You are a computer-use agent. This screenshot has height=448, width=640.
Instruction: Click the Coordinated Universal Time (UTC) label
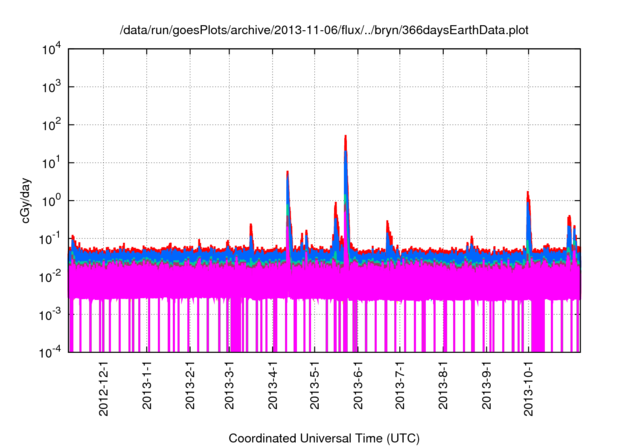(324, 438)
